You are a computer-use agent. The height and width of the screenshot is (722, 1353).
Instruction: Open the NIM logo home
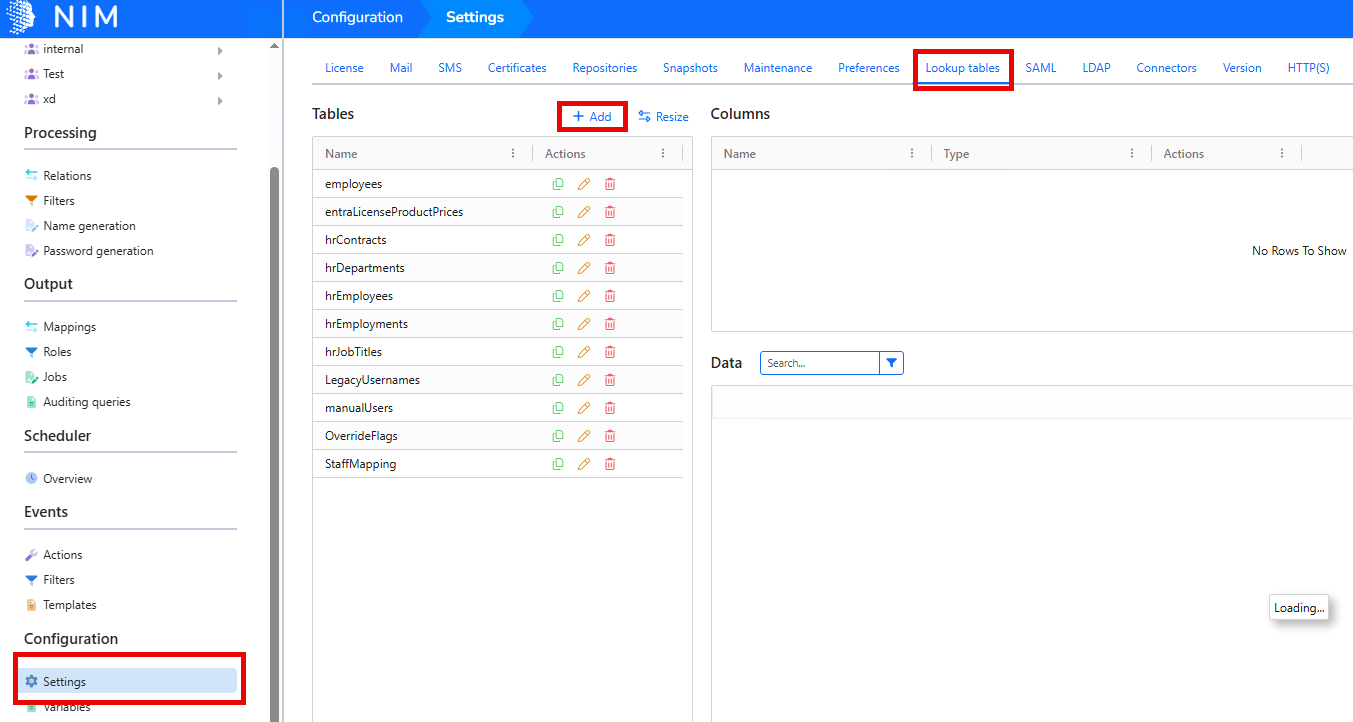(62, 17)
